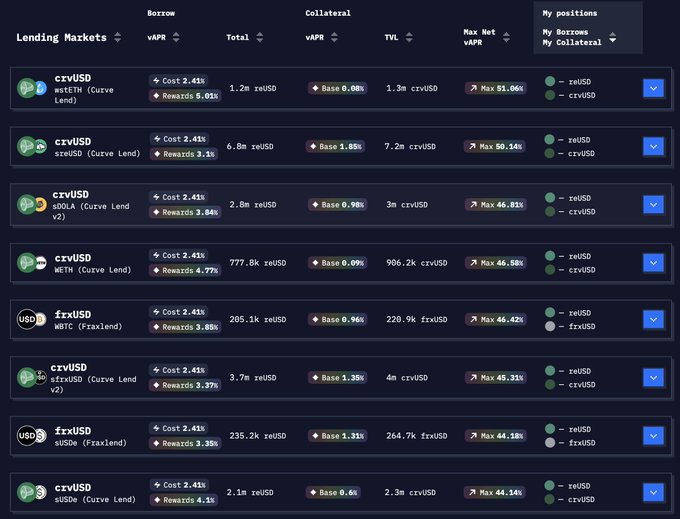
Task: Click TVL value 4m crvUSD
Action: click(407, 378)
